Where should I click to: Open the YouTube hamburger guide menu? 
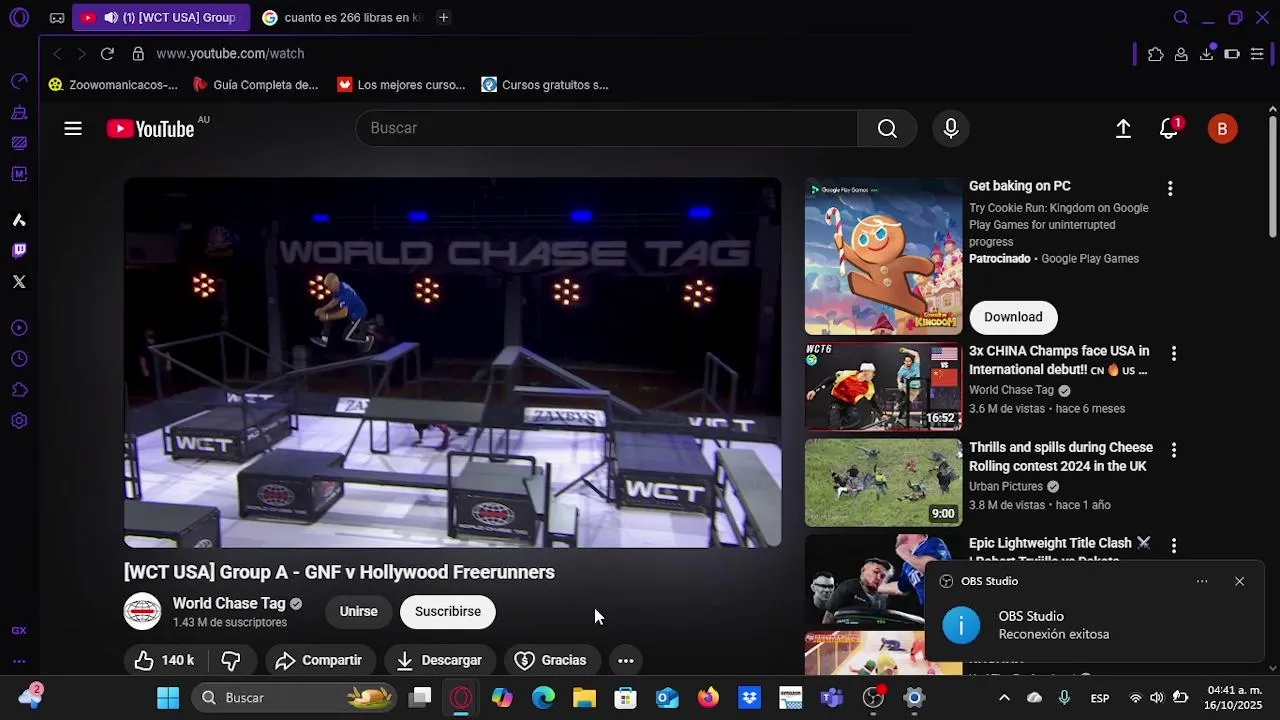pyautogui.click(x=73, y=128)
